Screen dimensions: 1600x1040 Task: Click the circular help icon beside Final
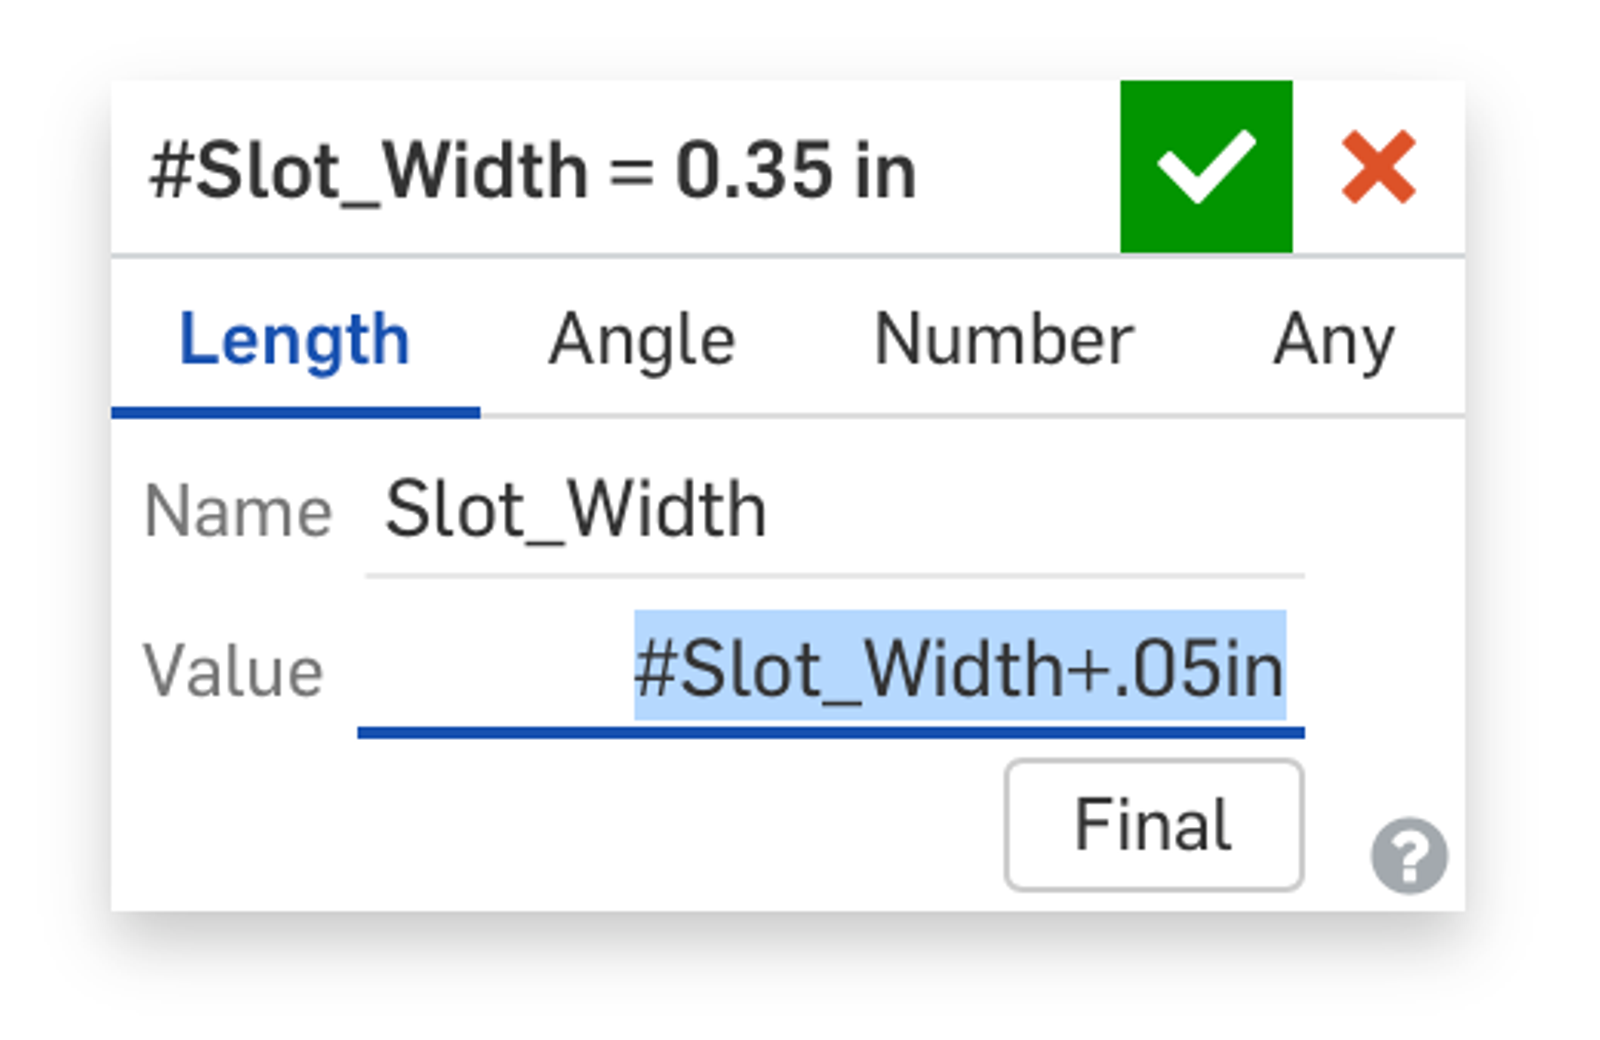point(1409,856)
